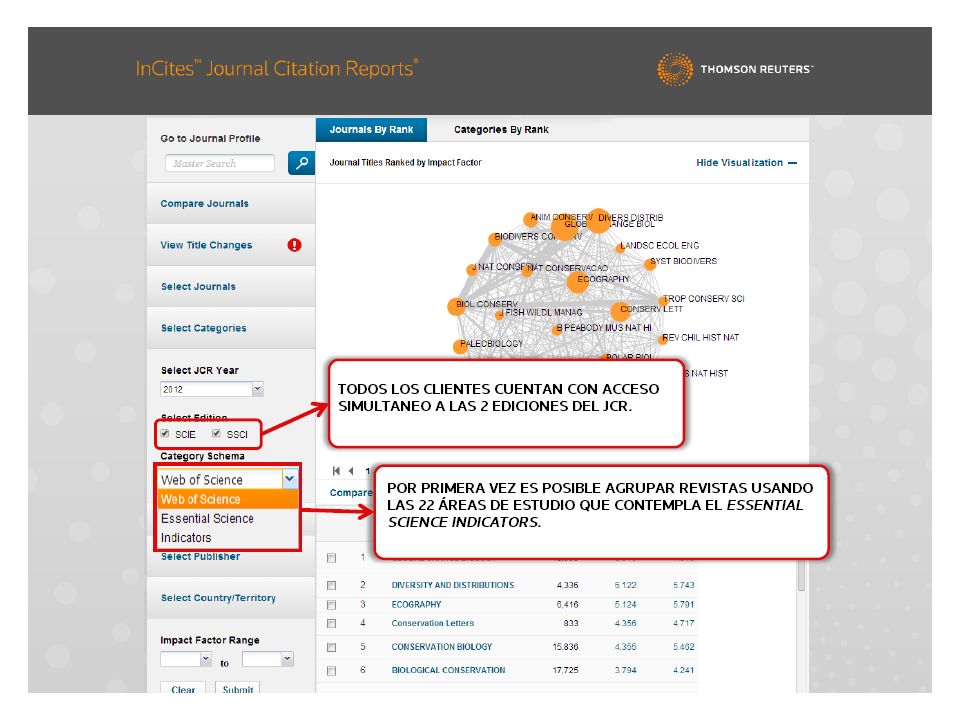960x720 pixels.
Task: Click the J NAT CONSERV node
Action: coord(471,269)
